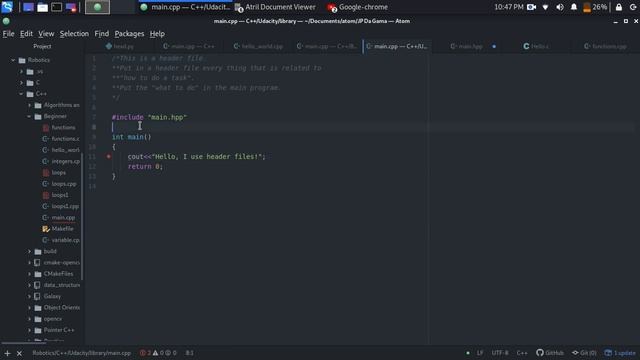640x360 pixels.
Task: Expand the Galaxy submodule folder
Action: coord(29,296)
